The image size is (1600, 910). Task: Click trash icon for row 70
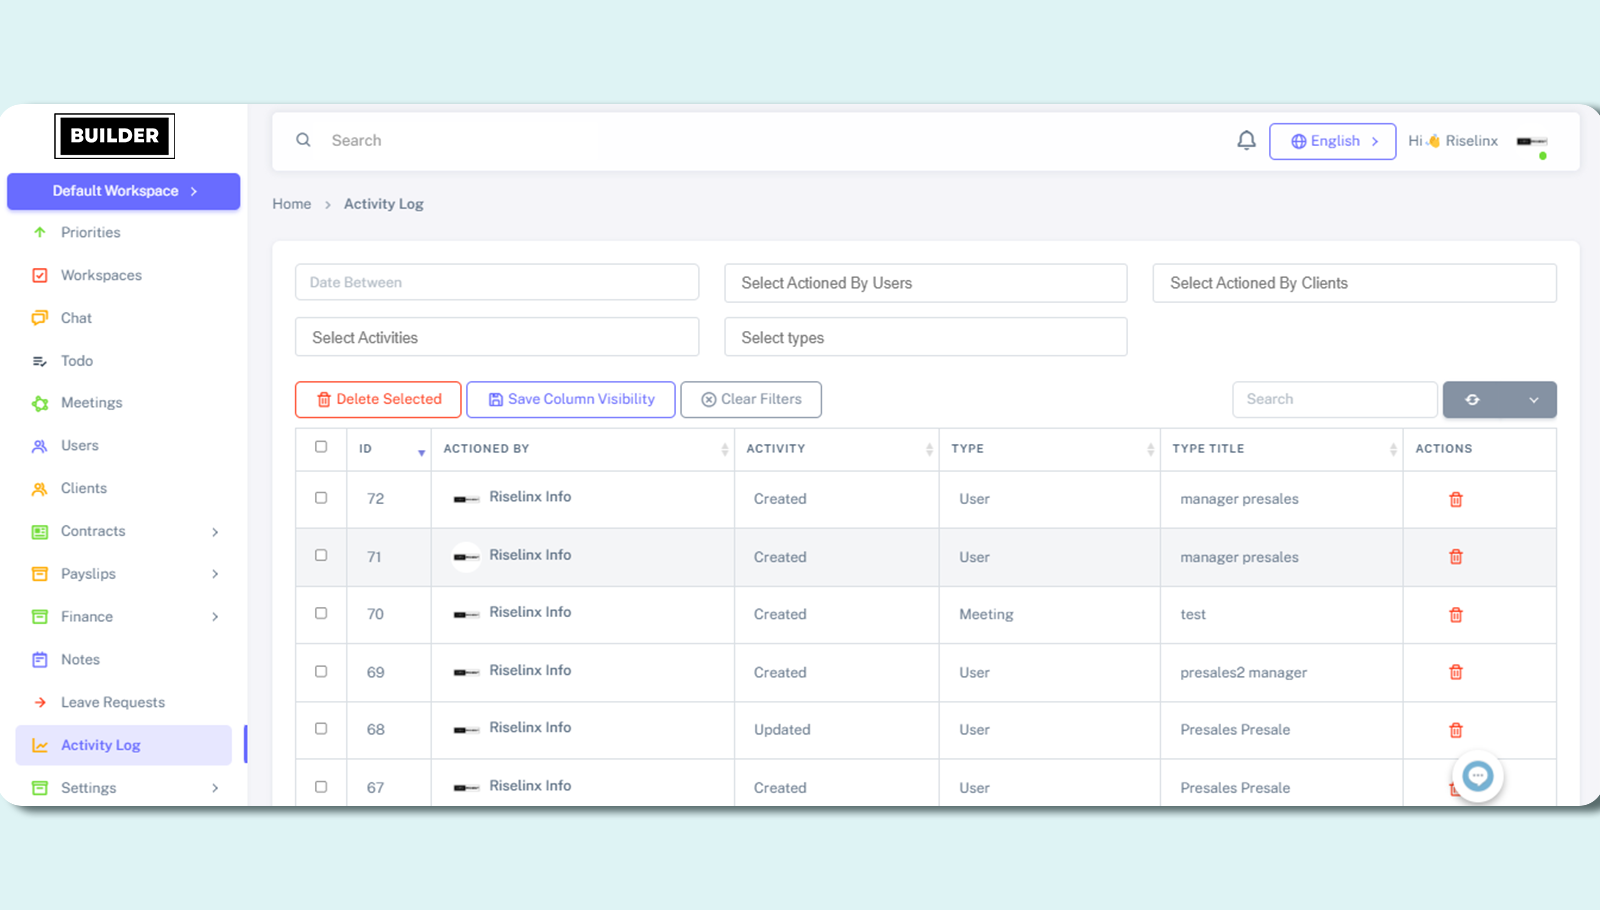tap(1456, 615)
